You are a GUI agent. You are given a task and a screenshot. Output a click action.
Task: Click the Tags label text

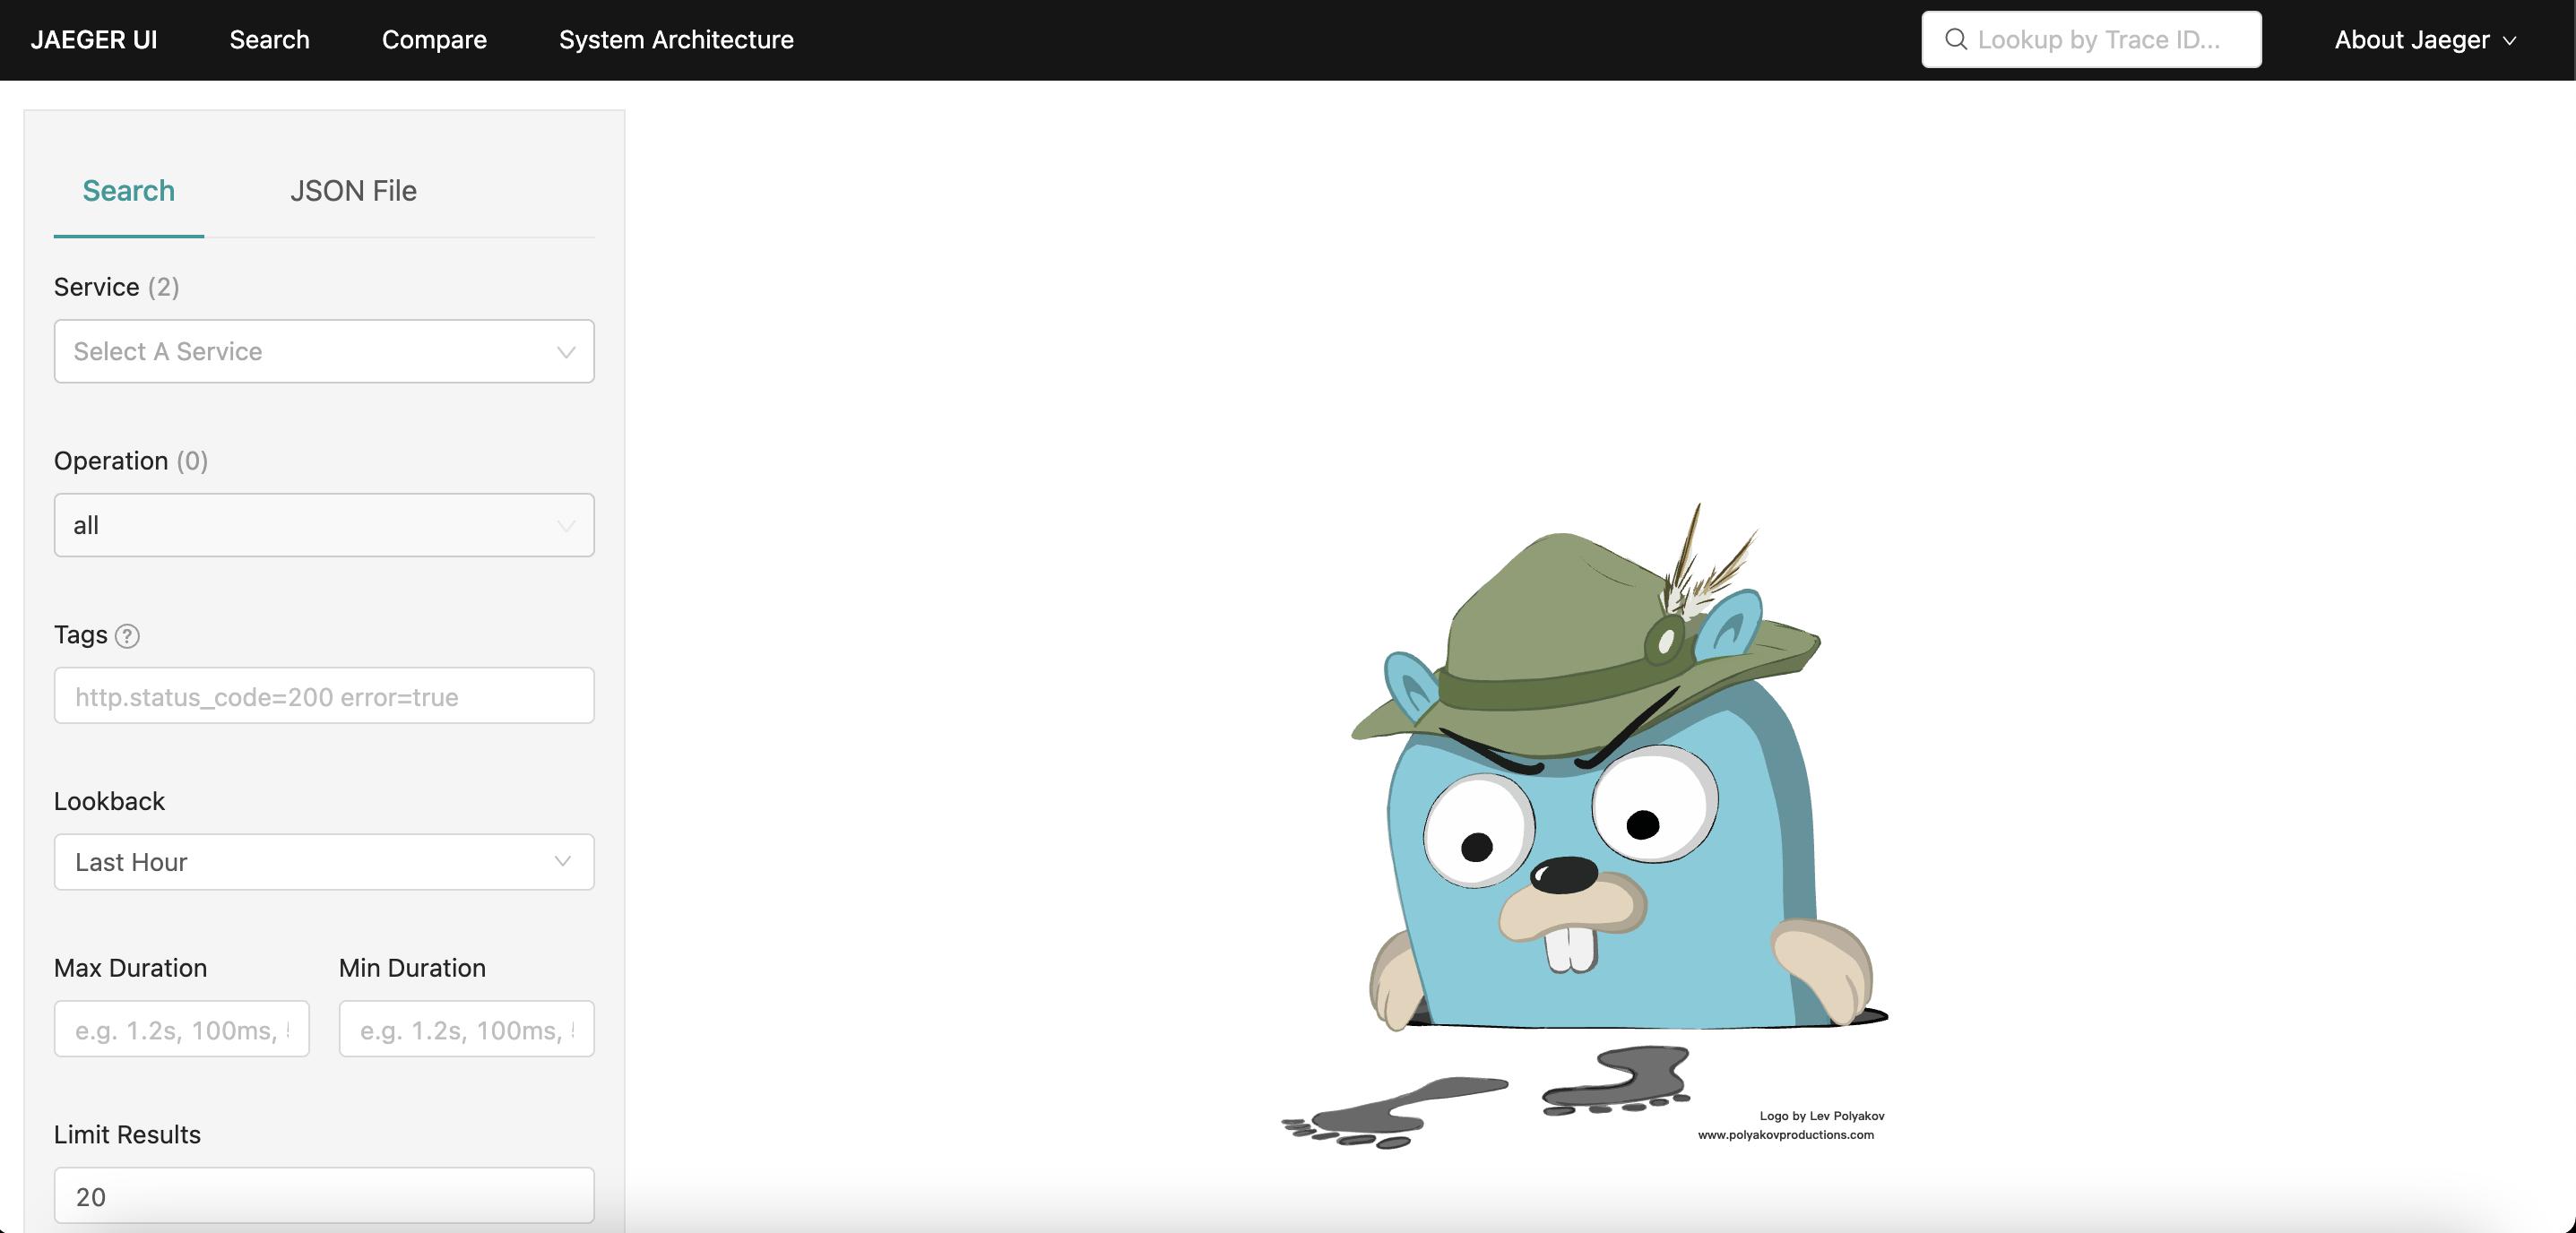[81, 635]
